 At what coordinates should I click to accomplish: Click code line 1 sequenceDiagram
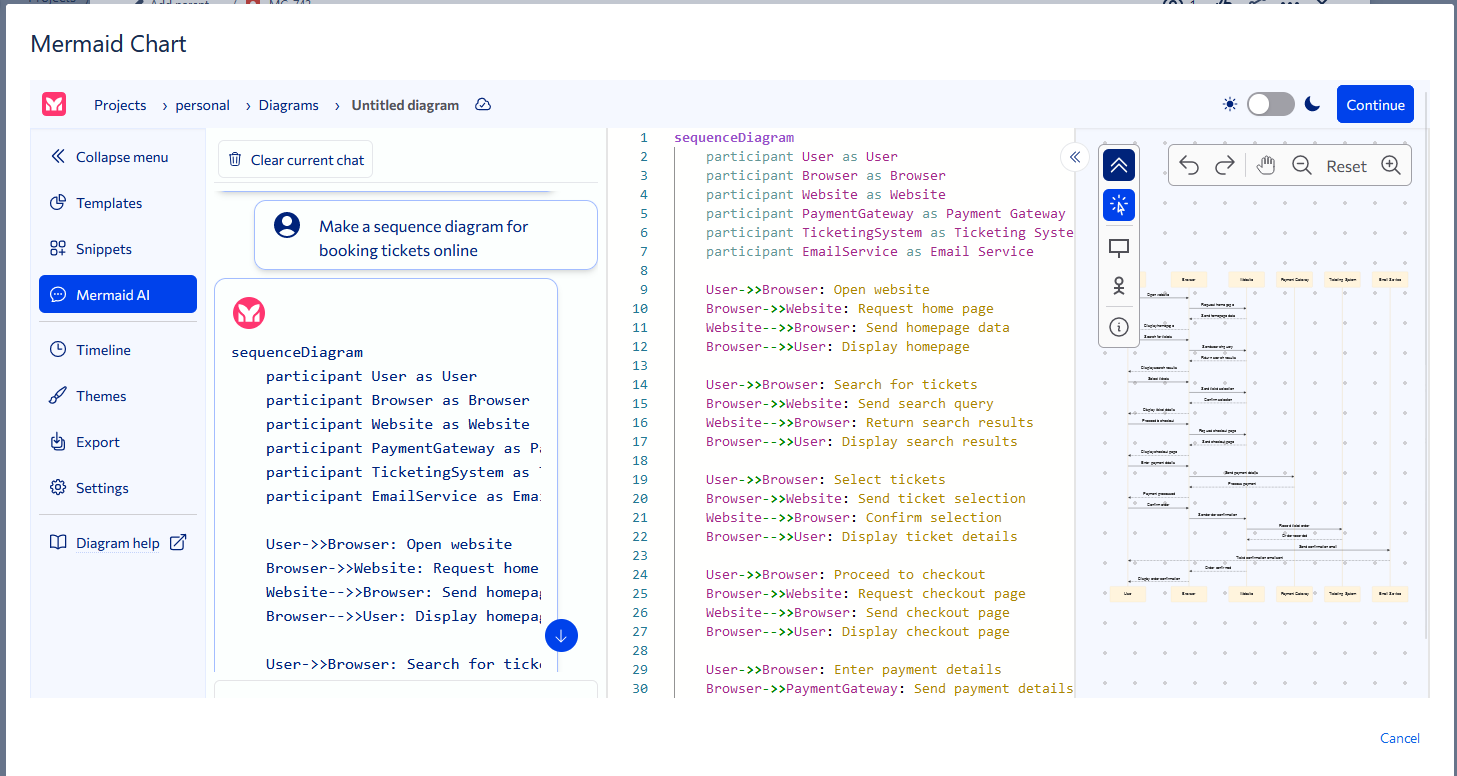click(x=734, y=138)
